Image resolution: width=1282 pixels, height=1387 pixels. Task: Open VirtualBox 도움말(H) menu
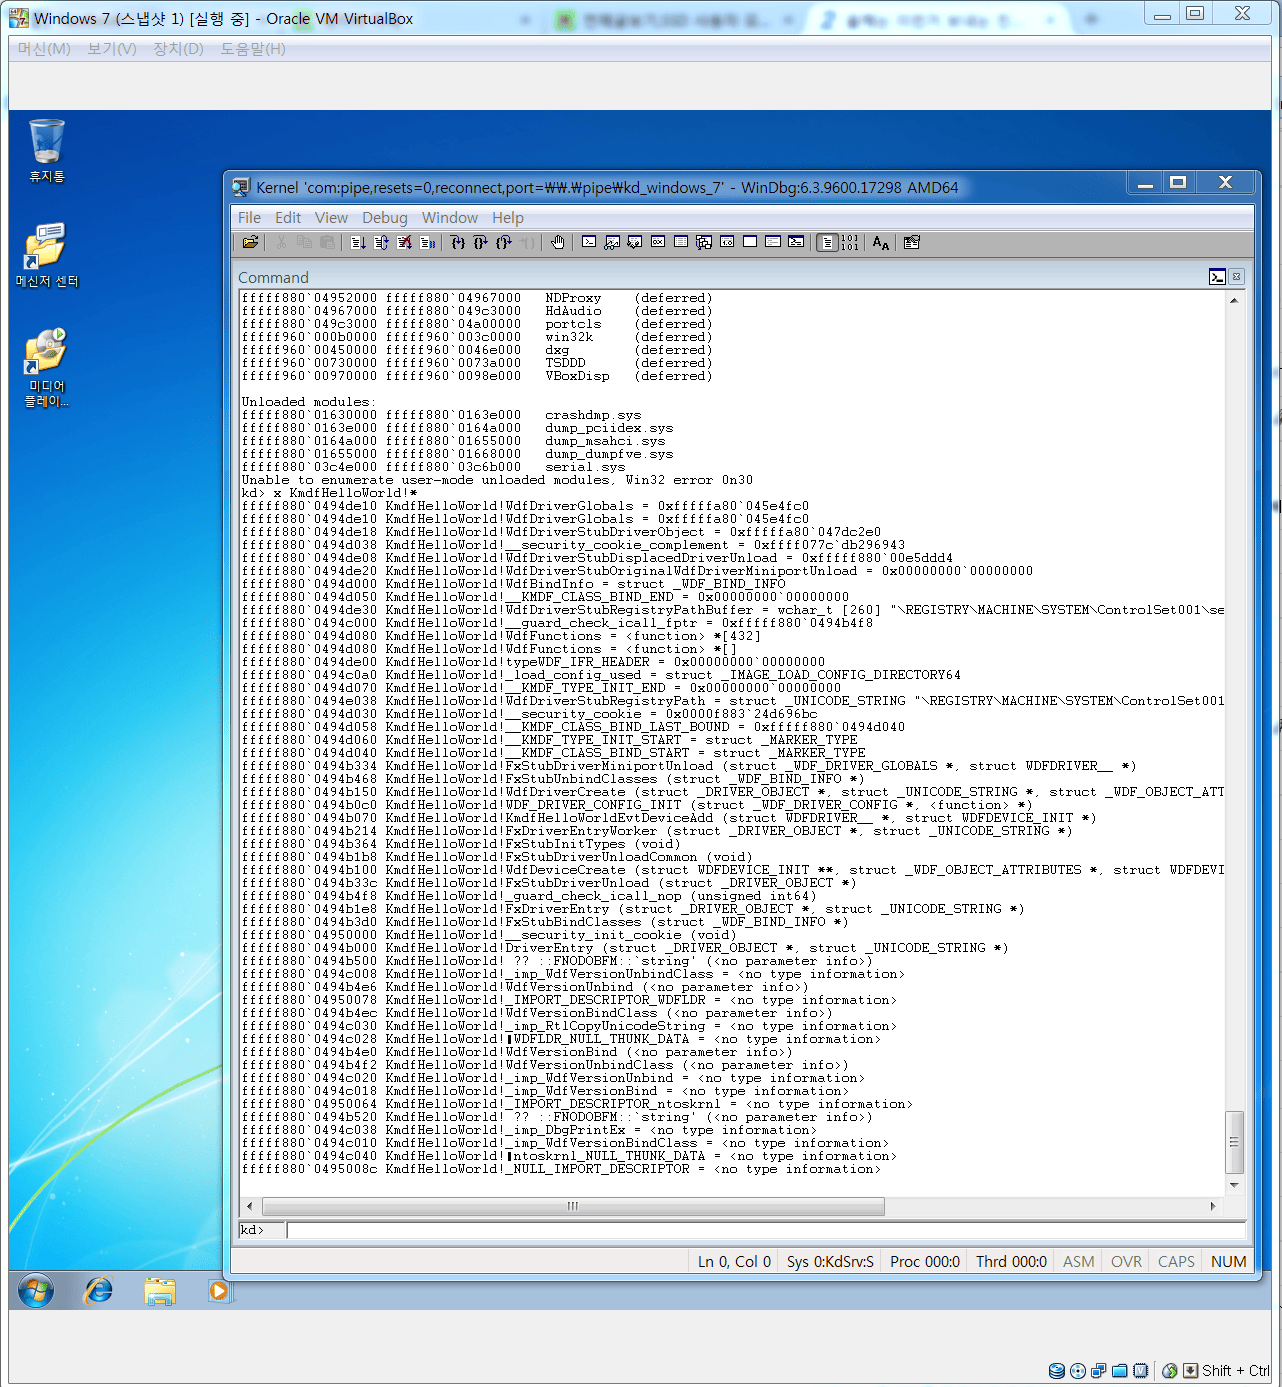(x=253, y=48)
